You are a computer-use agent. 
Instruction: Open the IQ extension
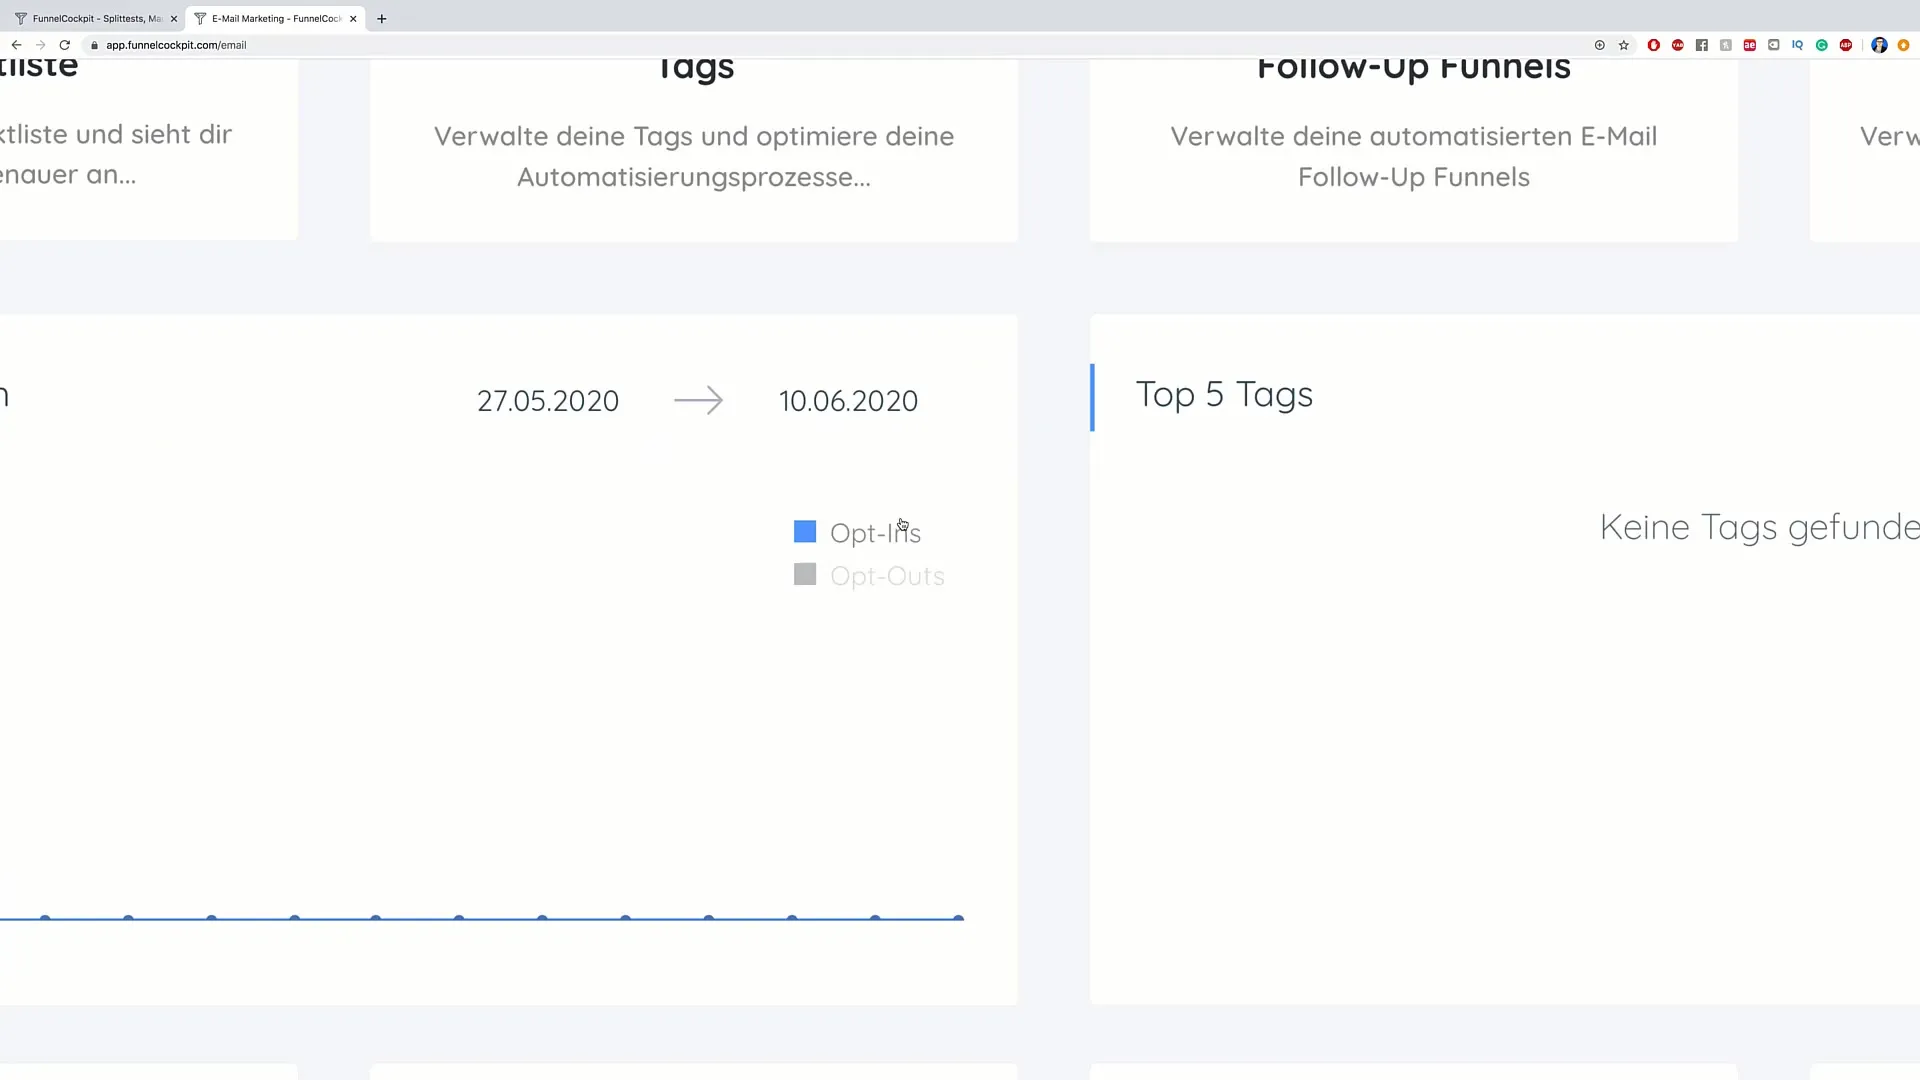click(x=1798, y=45)
